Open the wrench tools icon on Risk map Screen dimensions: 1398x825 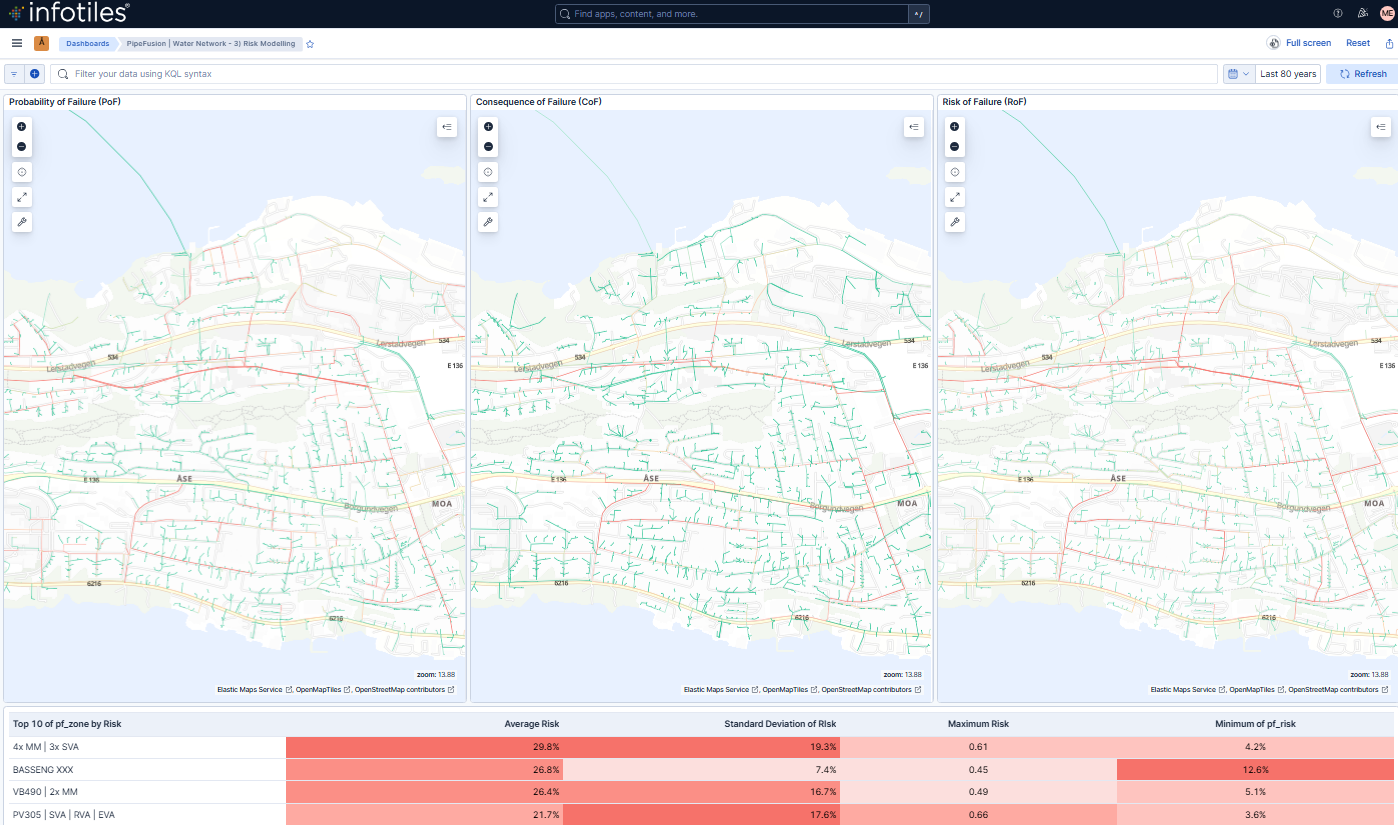tap(955, 221)
